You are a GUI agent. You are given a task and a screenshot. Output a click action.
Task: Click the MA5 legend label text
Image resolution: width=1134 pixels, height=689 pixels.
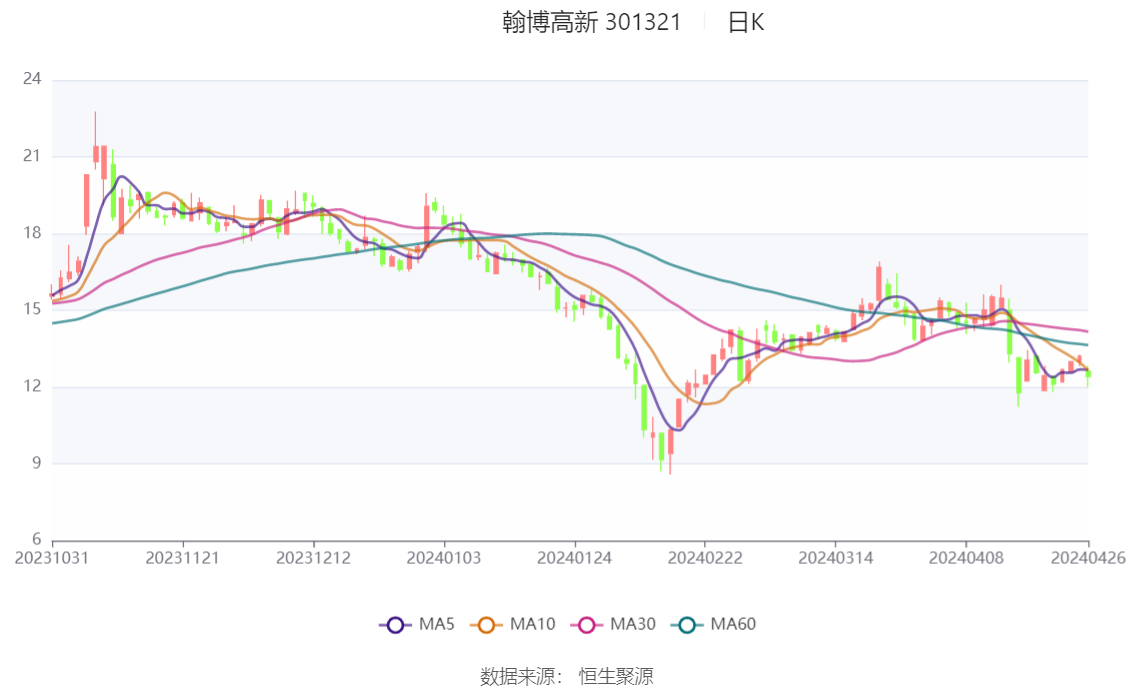[x=437, y=625]
